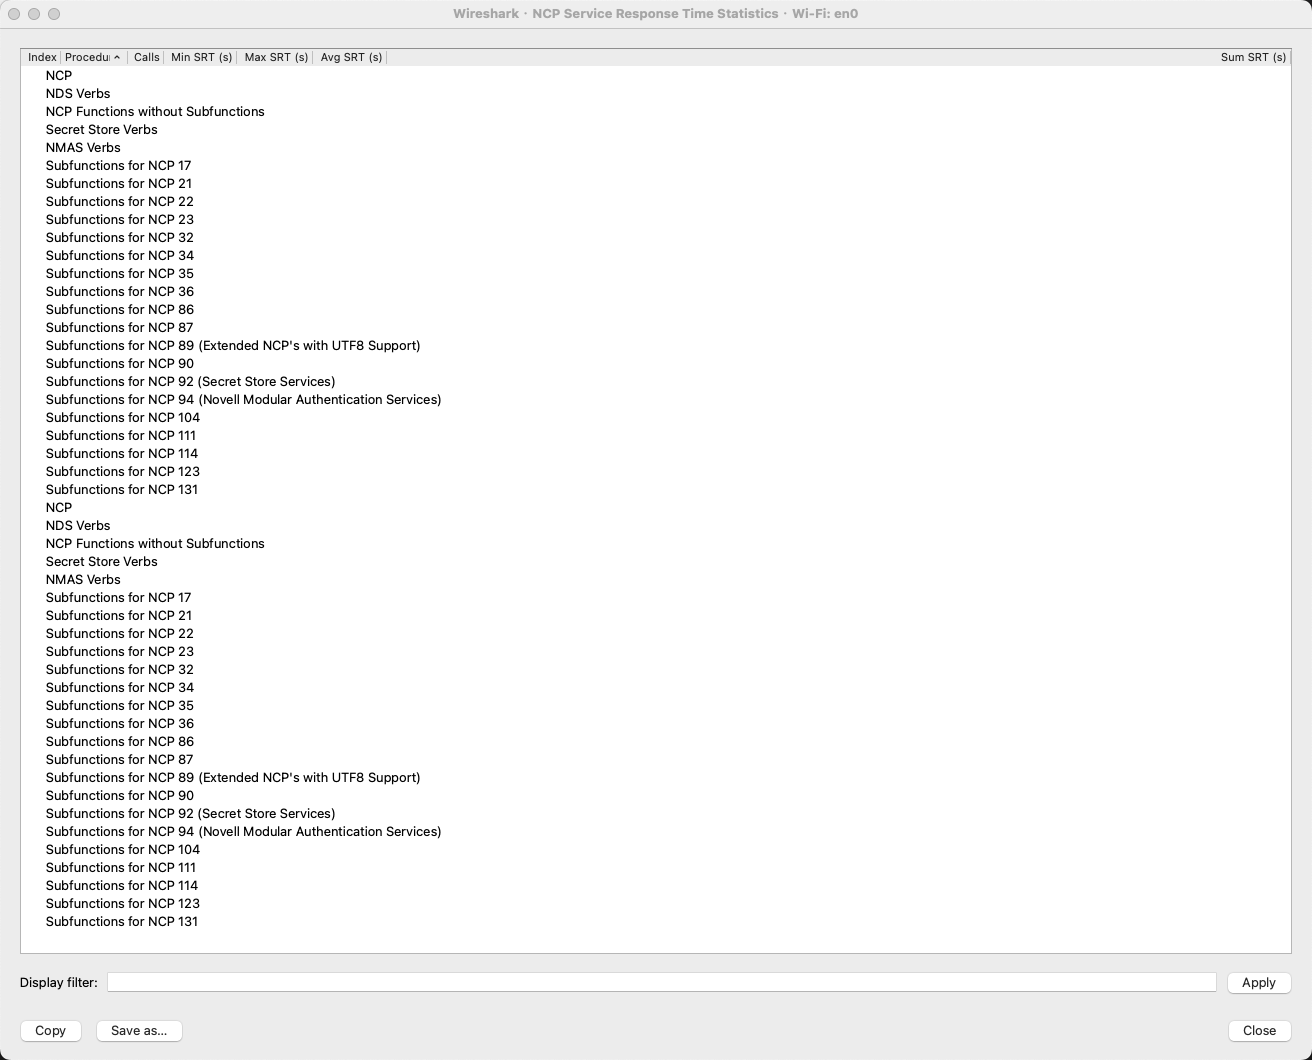The image size is (1312, 1060).
Task: Select the second NMAS Verbs row
Action: tap(656, 579)
